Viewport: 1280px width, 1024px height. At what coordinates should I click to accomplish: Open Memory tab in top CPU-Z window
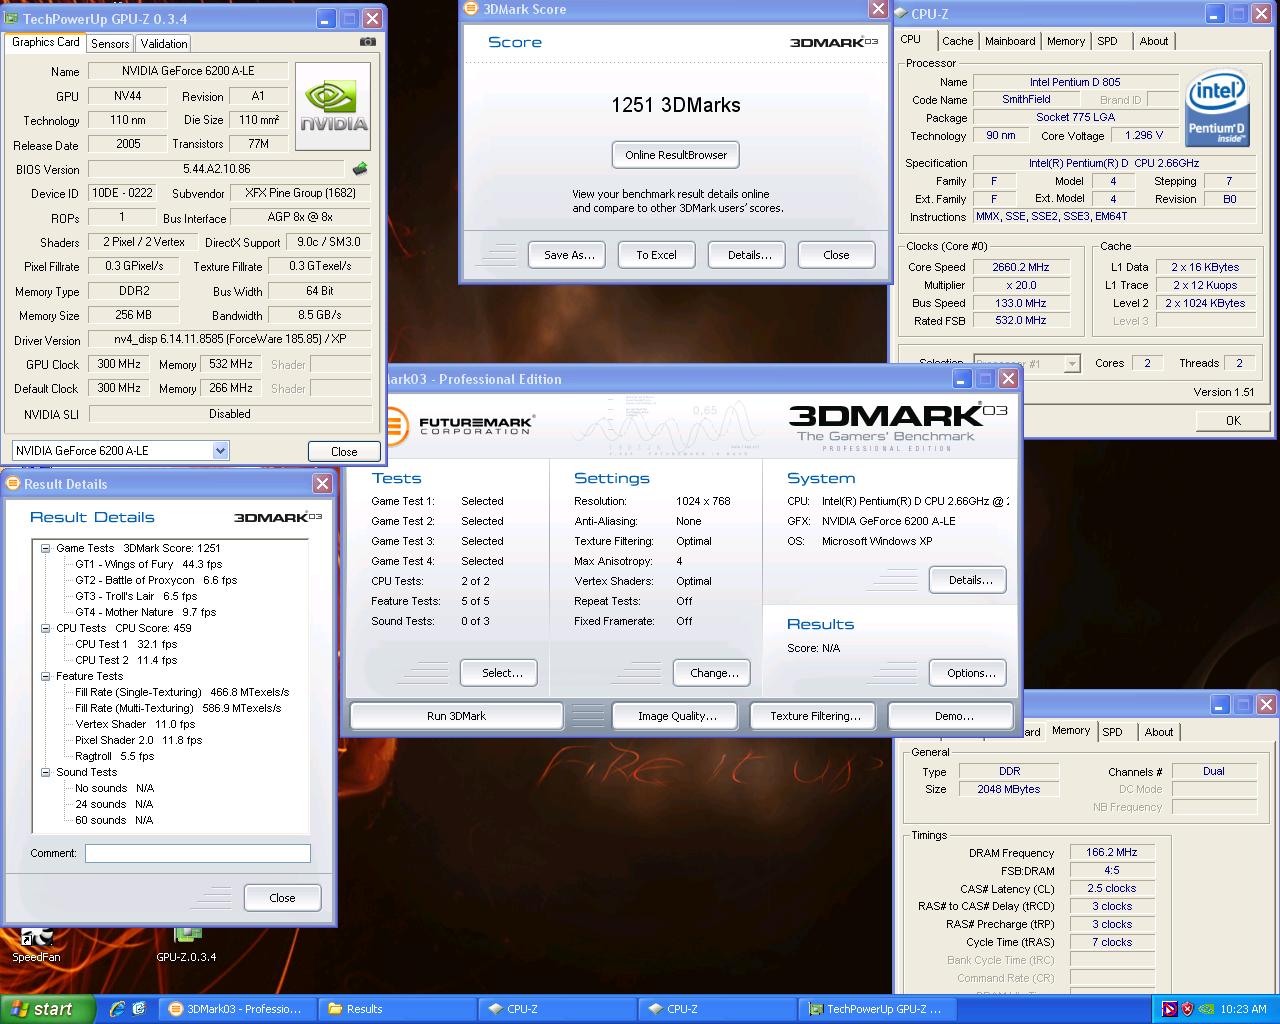coord(1066,41)
